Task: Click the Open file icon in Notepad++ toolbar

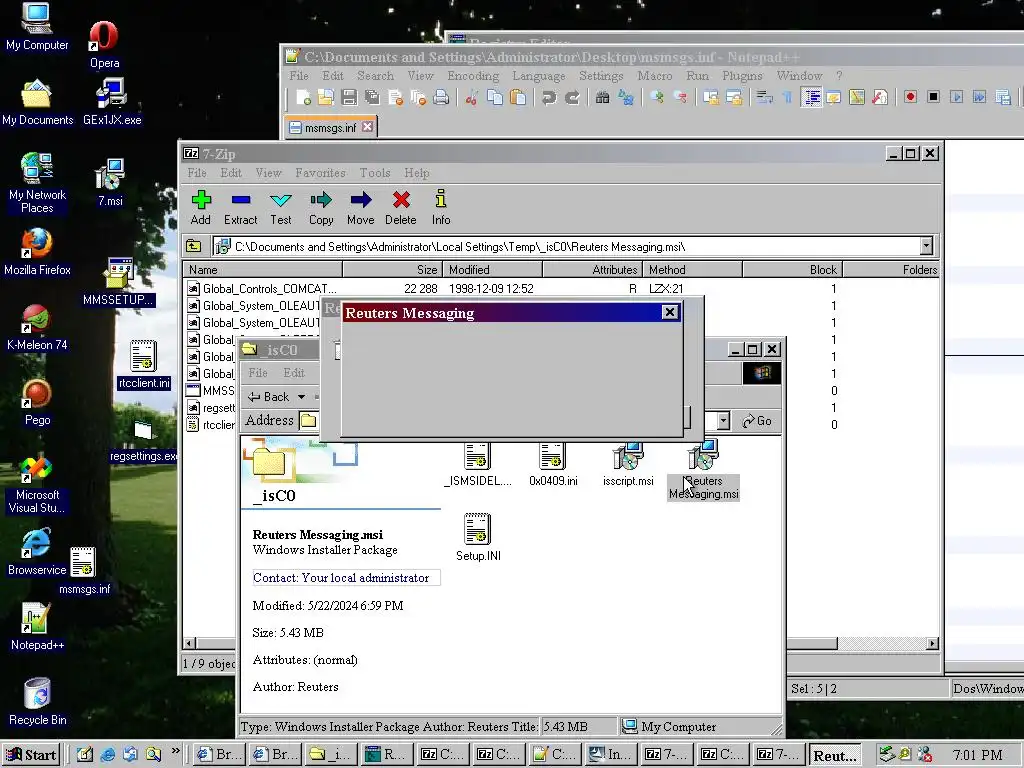Action: [x=325, y=98]
